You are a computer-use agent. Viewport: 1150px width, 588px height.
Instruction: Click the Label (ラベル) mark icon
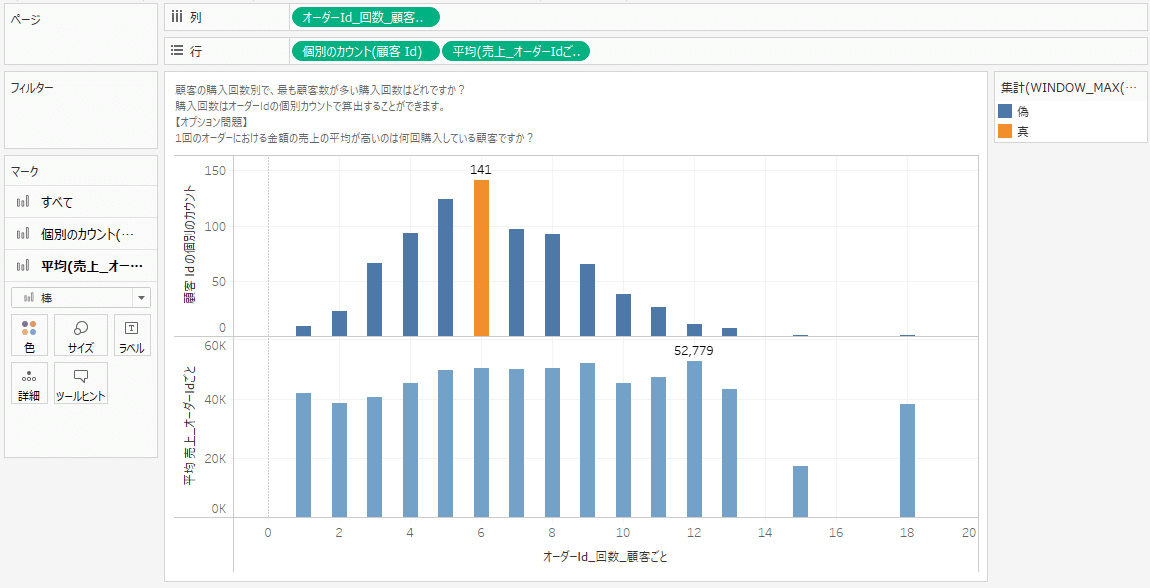pos(130,335)
